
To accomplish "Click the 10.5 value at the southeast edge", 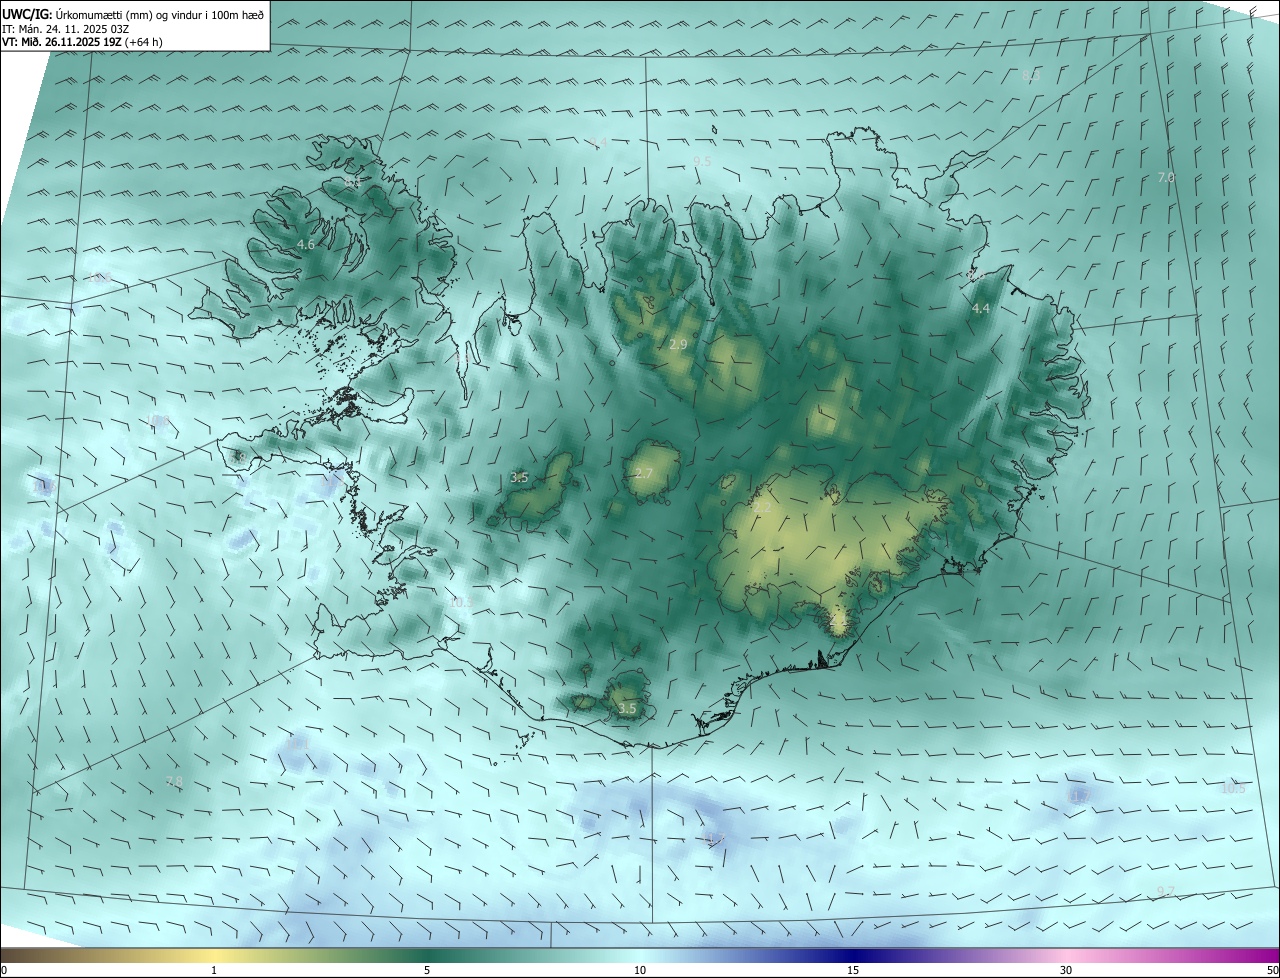I will coord(1233,788).
